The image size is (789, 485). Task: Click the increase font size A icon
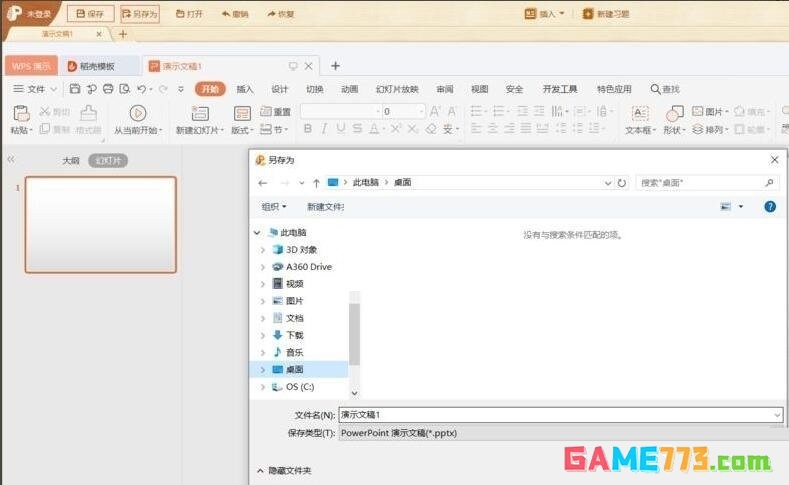[x=435, y=111]
